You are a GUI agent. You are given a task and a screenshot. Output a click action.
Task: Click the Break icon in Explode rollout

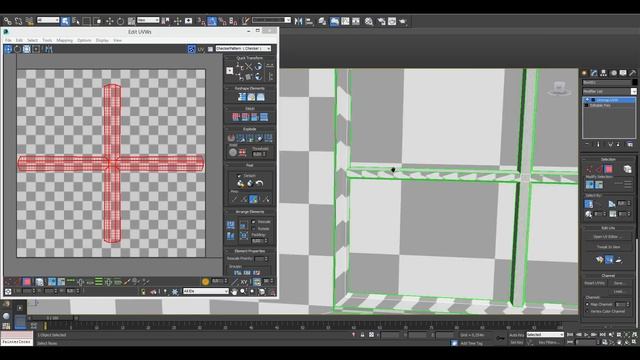[231, 138]
